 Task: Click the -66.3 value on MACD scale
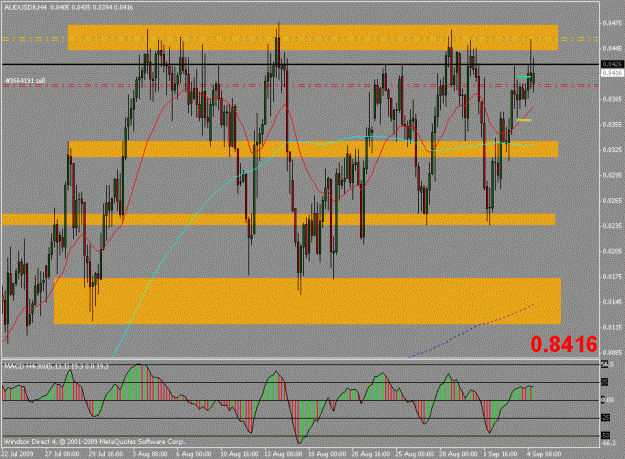click(x=609, y=443)
